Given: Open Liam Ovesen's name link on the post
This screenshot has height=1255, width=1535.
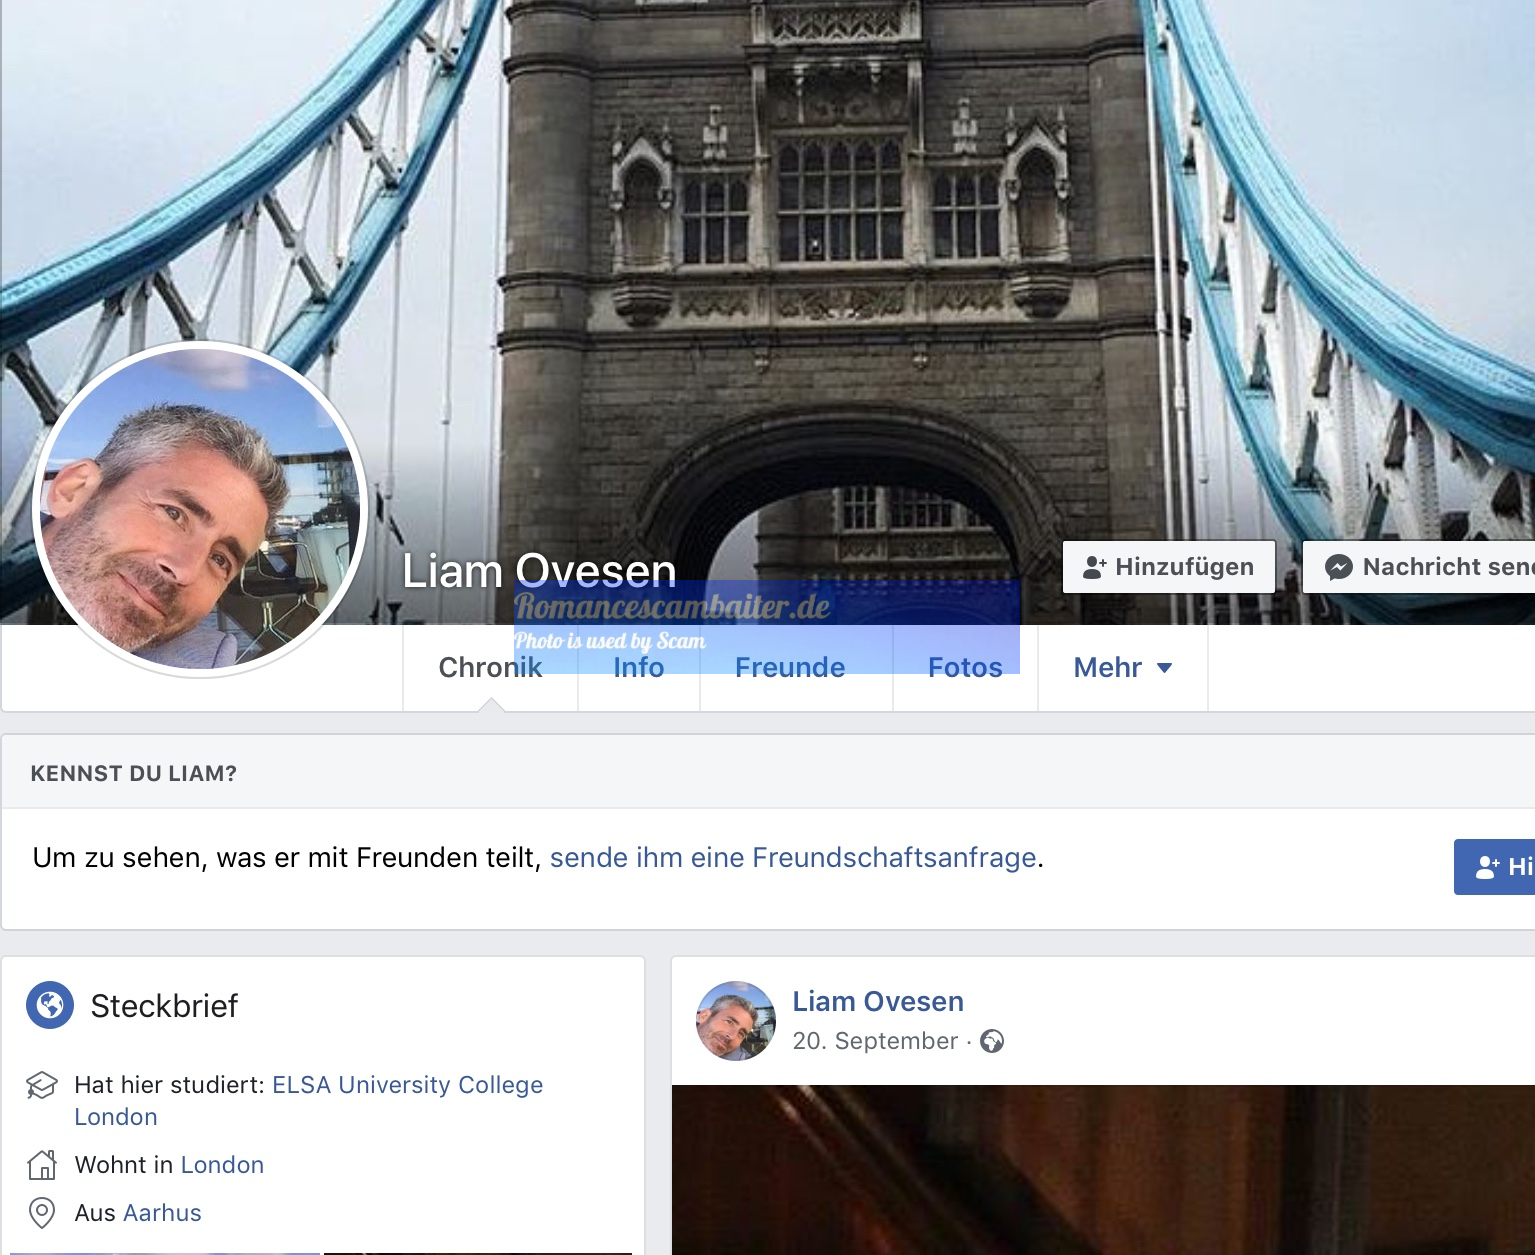Looking at the screenshot, I should coord(878,1001).
